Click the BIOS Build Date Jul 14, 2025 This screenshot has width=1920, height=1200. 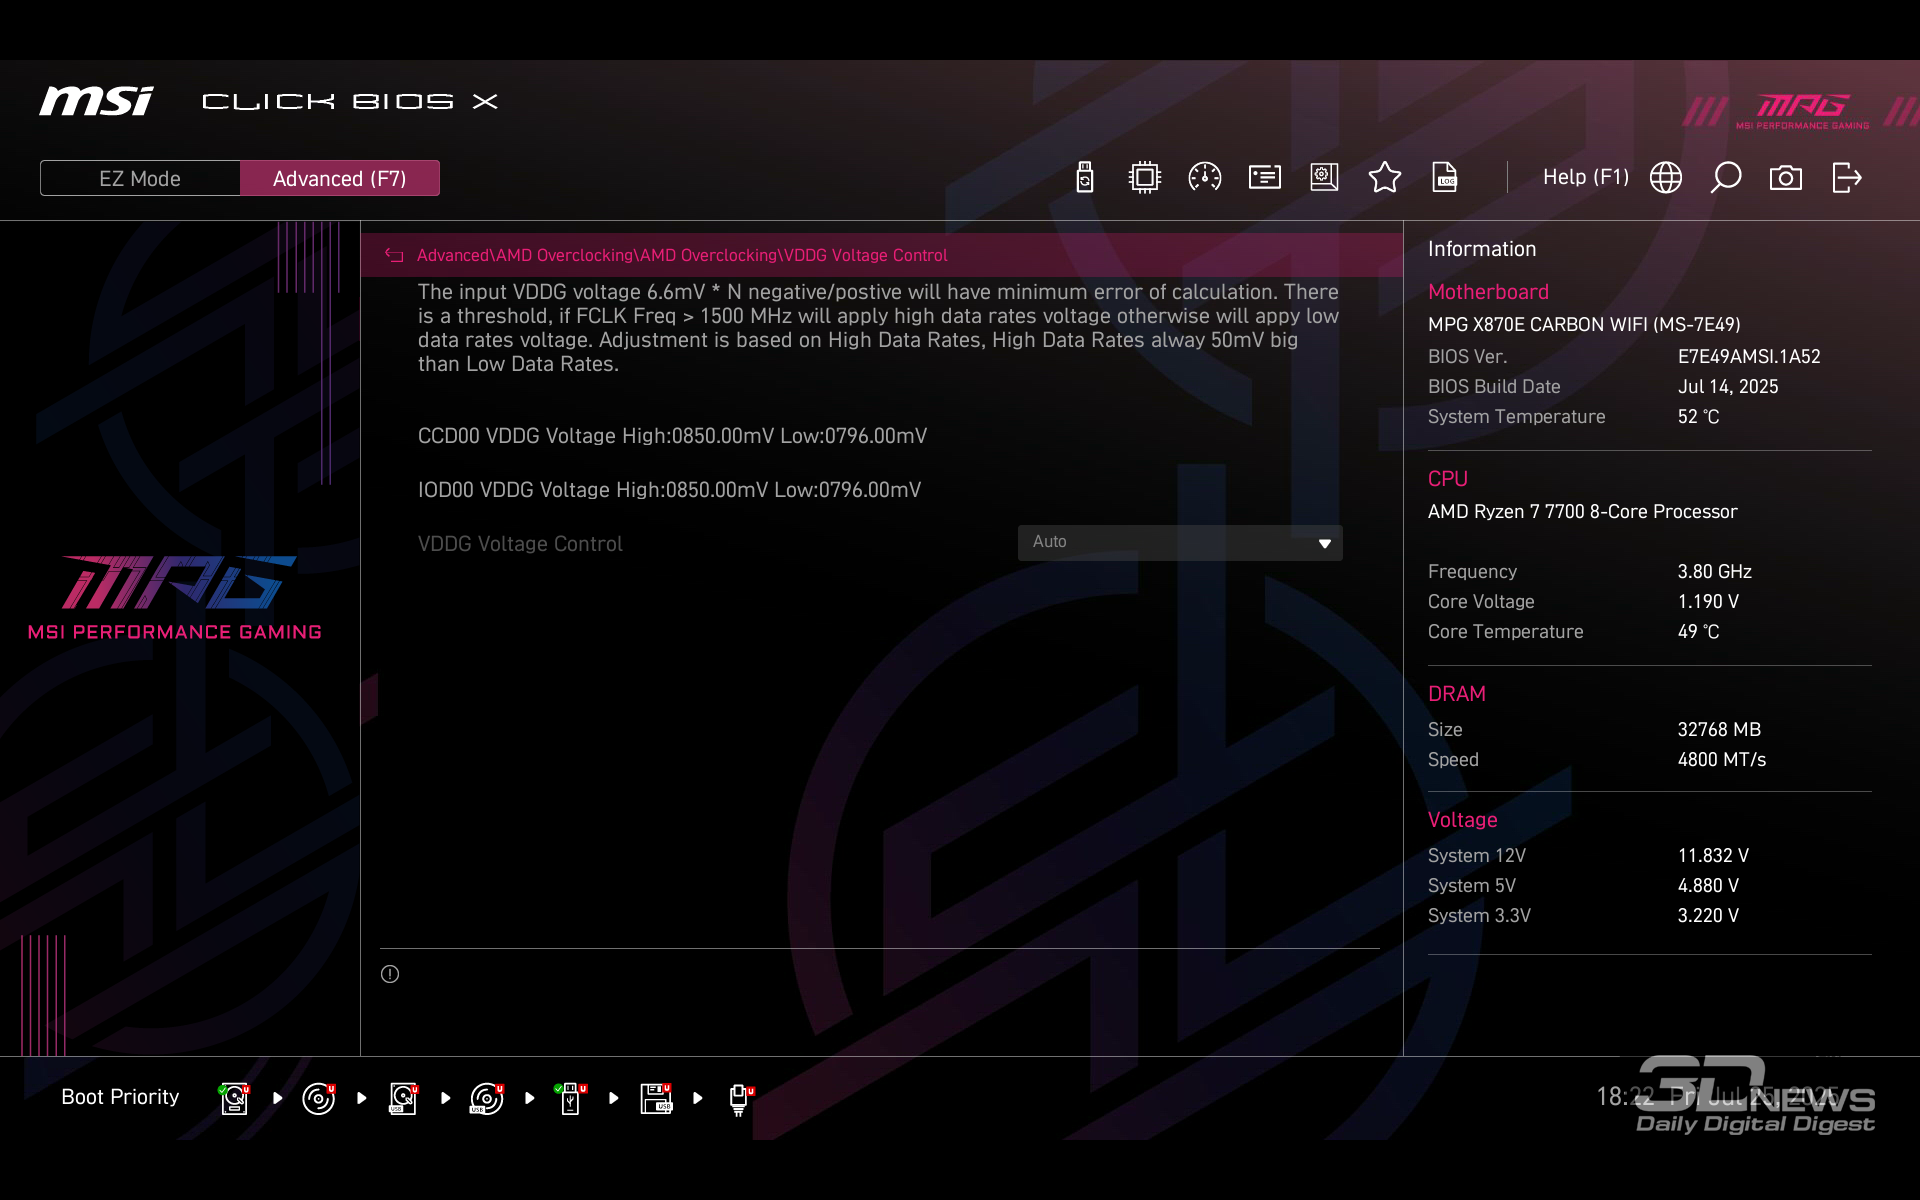(x=1728, y=387)
